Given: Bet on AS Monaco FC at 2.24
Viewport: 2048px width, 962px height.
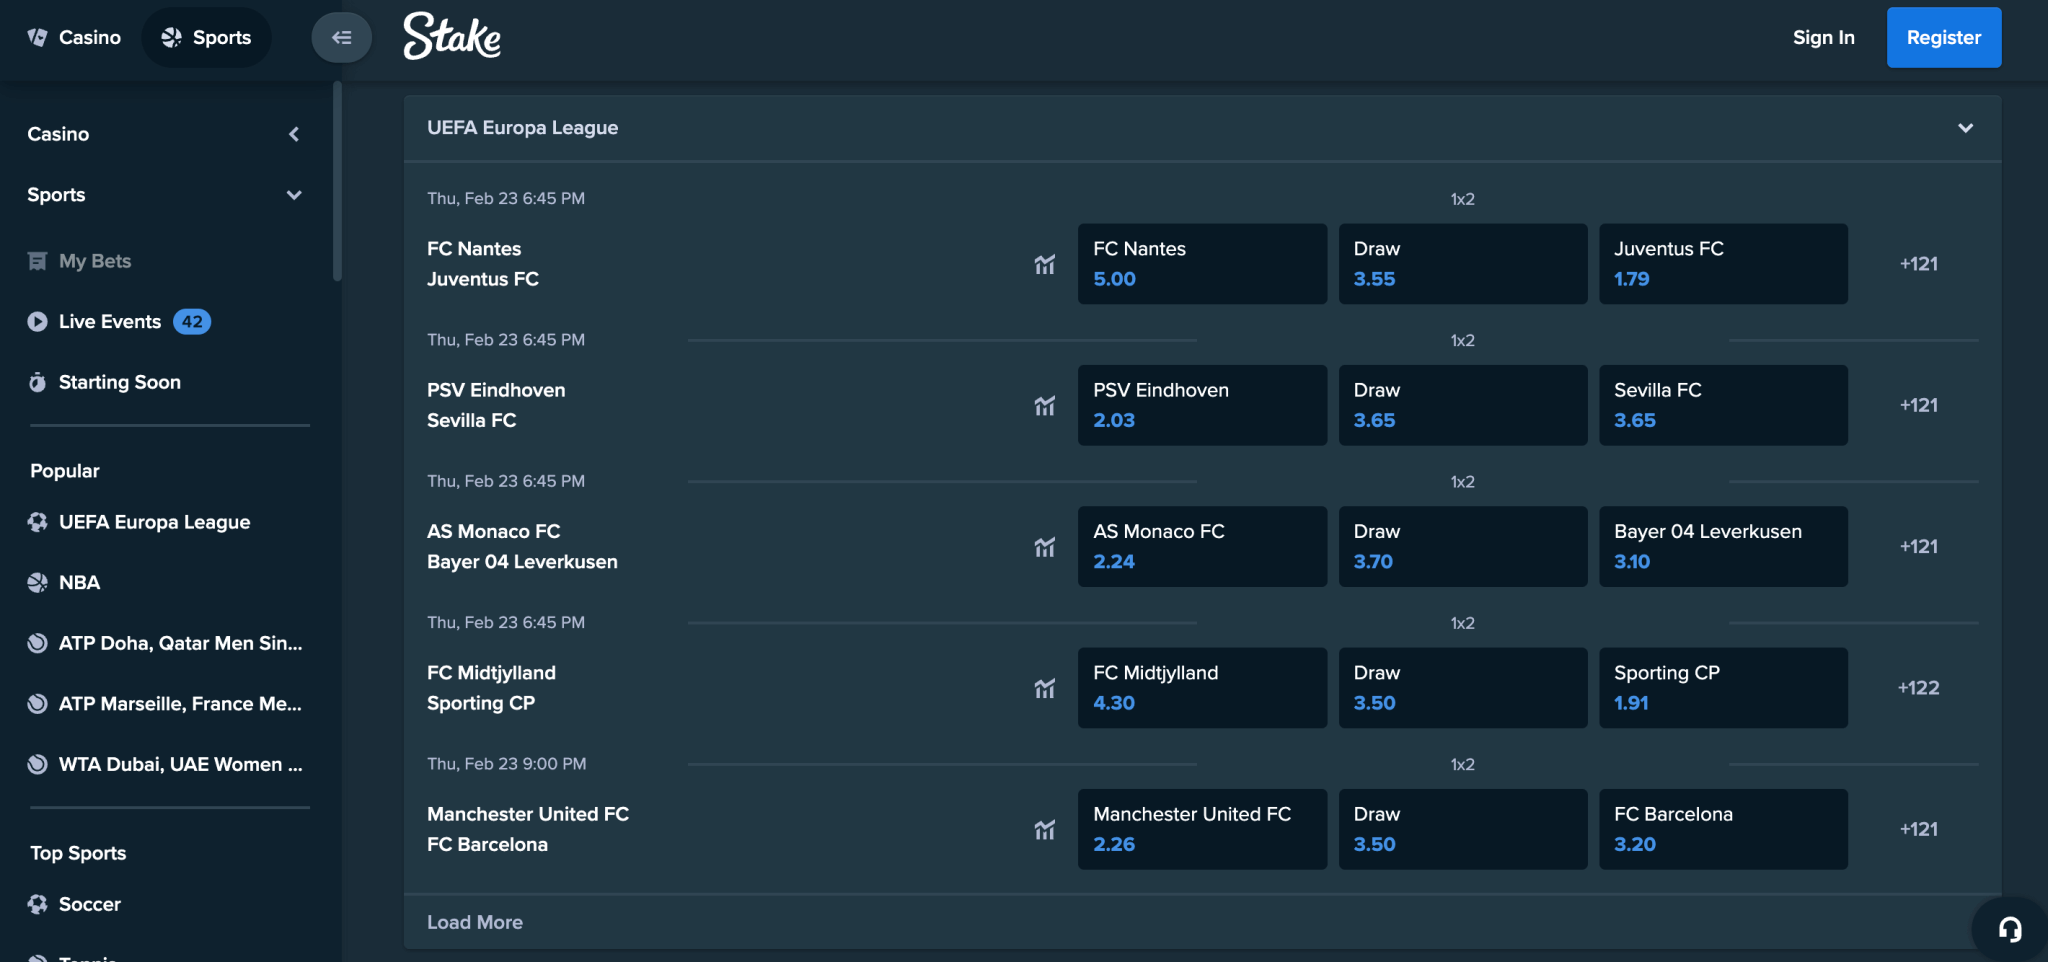Looking at the screenshot, I should pos(1202,547).
